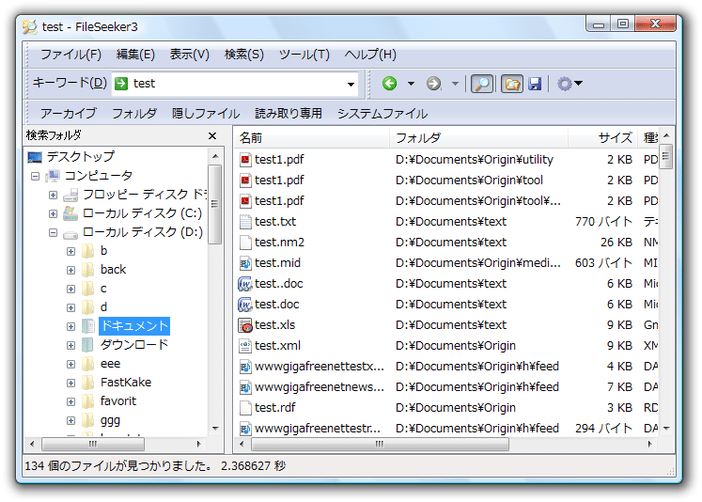The width and height of the screenshot is (702, 502).
Task: Expand the back folder node
Action: point(71,270)
